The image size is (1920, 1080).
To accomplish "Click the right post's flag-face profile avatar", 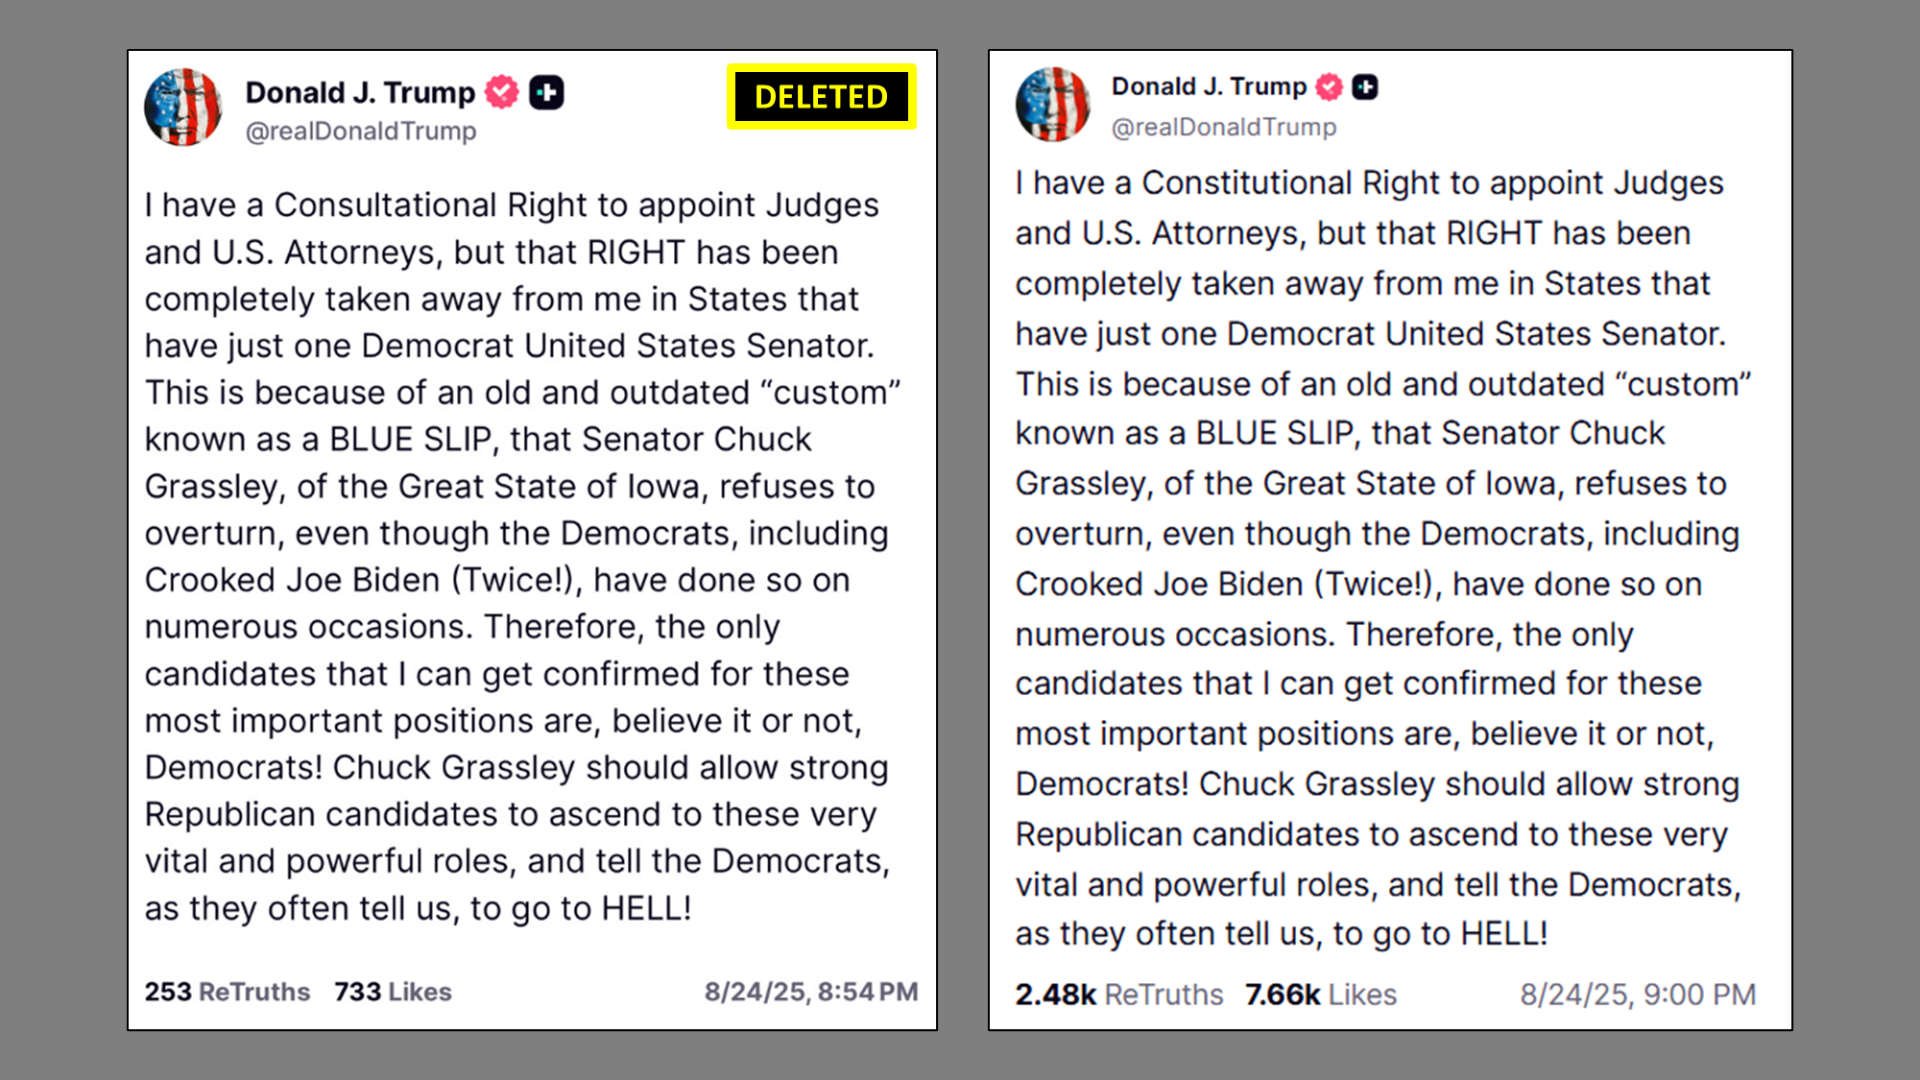I will [1052, 104].
